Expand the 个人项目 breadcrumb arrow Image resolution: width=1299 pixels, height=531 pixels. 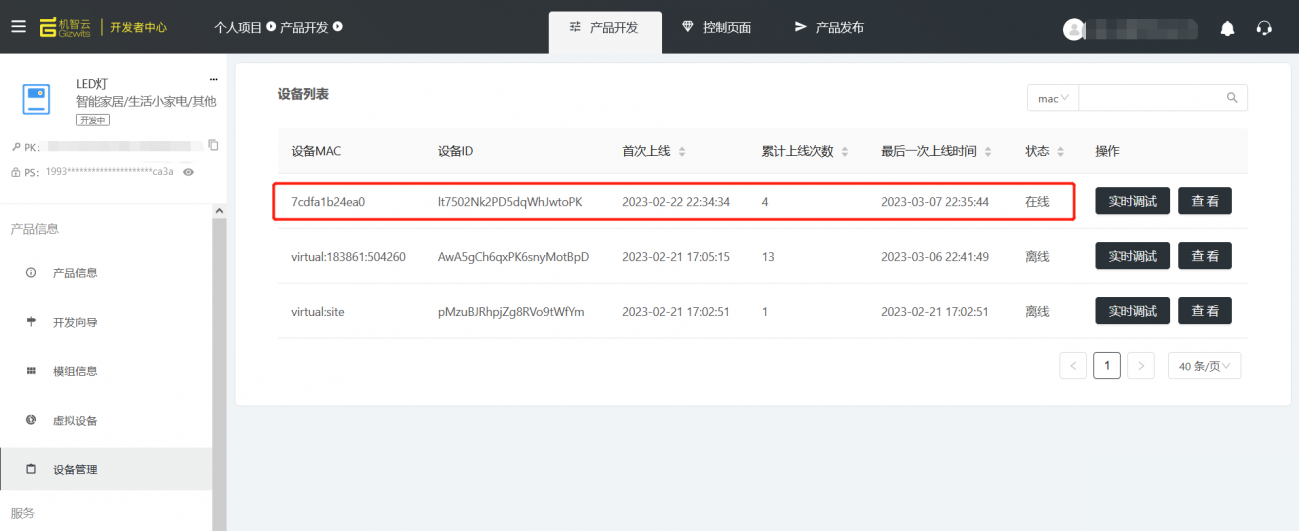(x=270, y=27)
